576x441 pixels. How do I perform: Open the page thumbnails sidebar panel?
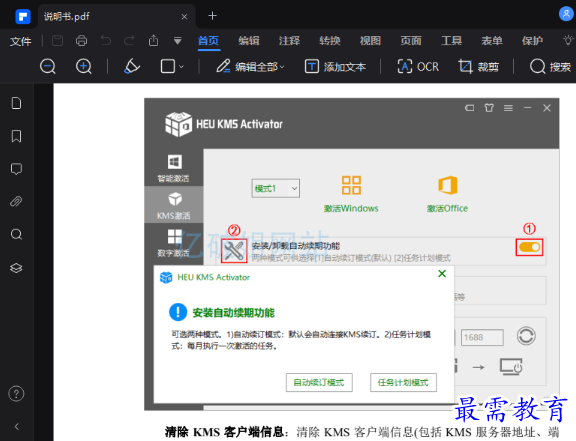click(x=16, y=103)
